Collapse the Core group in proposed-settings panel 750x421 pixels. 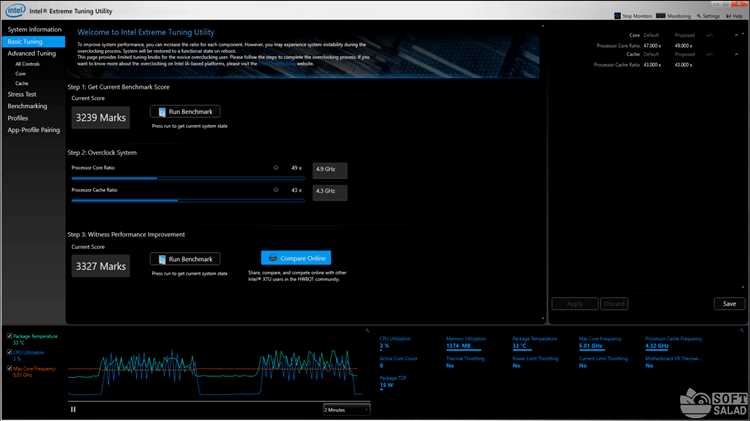736,35
